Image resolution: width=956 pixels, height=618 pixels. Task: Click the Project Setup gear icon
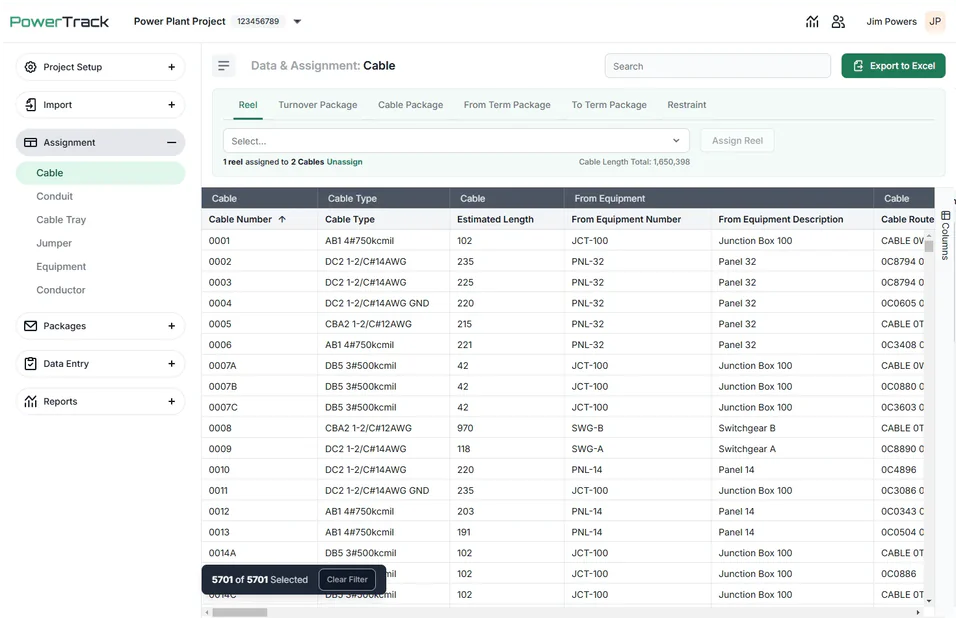30,67
